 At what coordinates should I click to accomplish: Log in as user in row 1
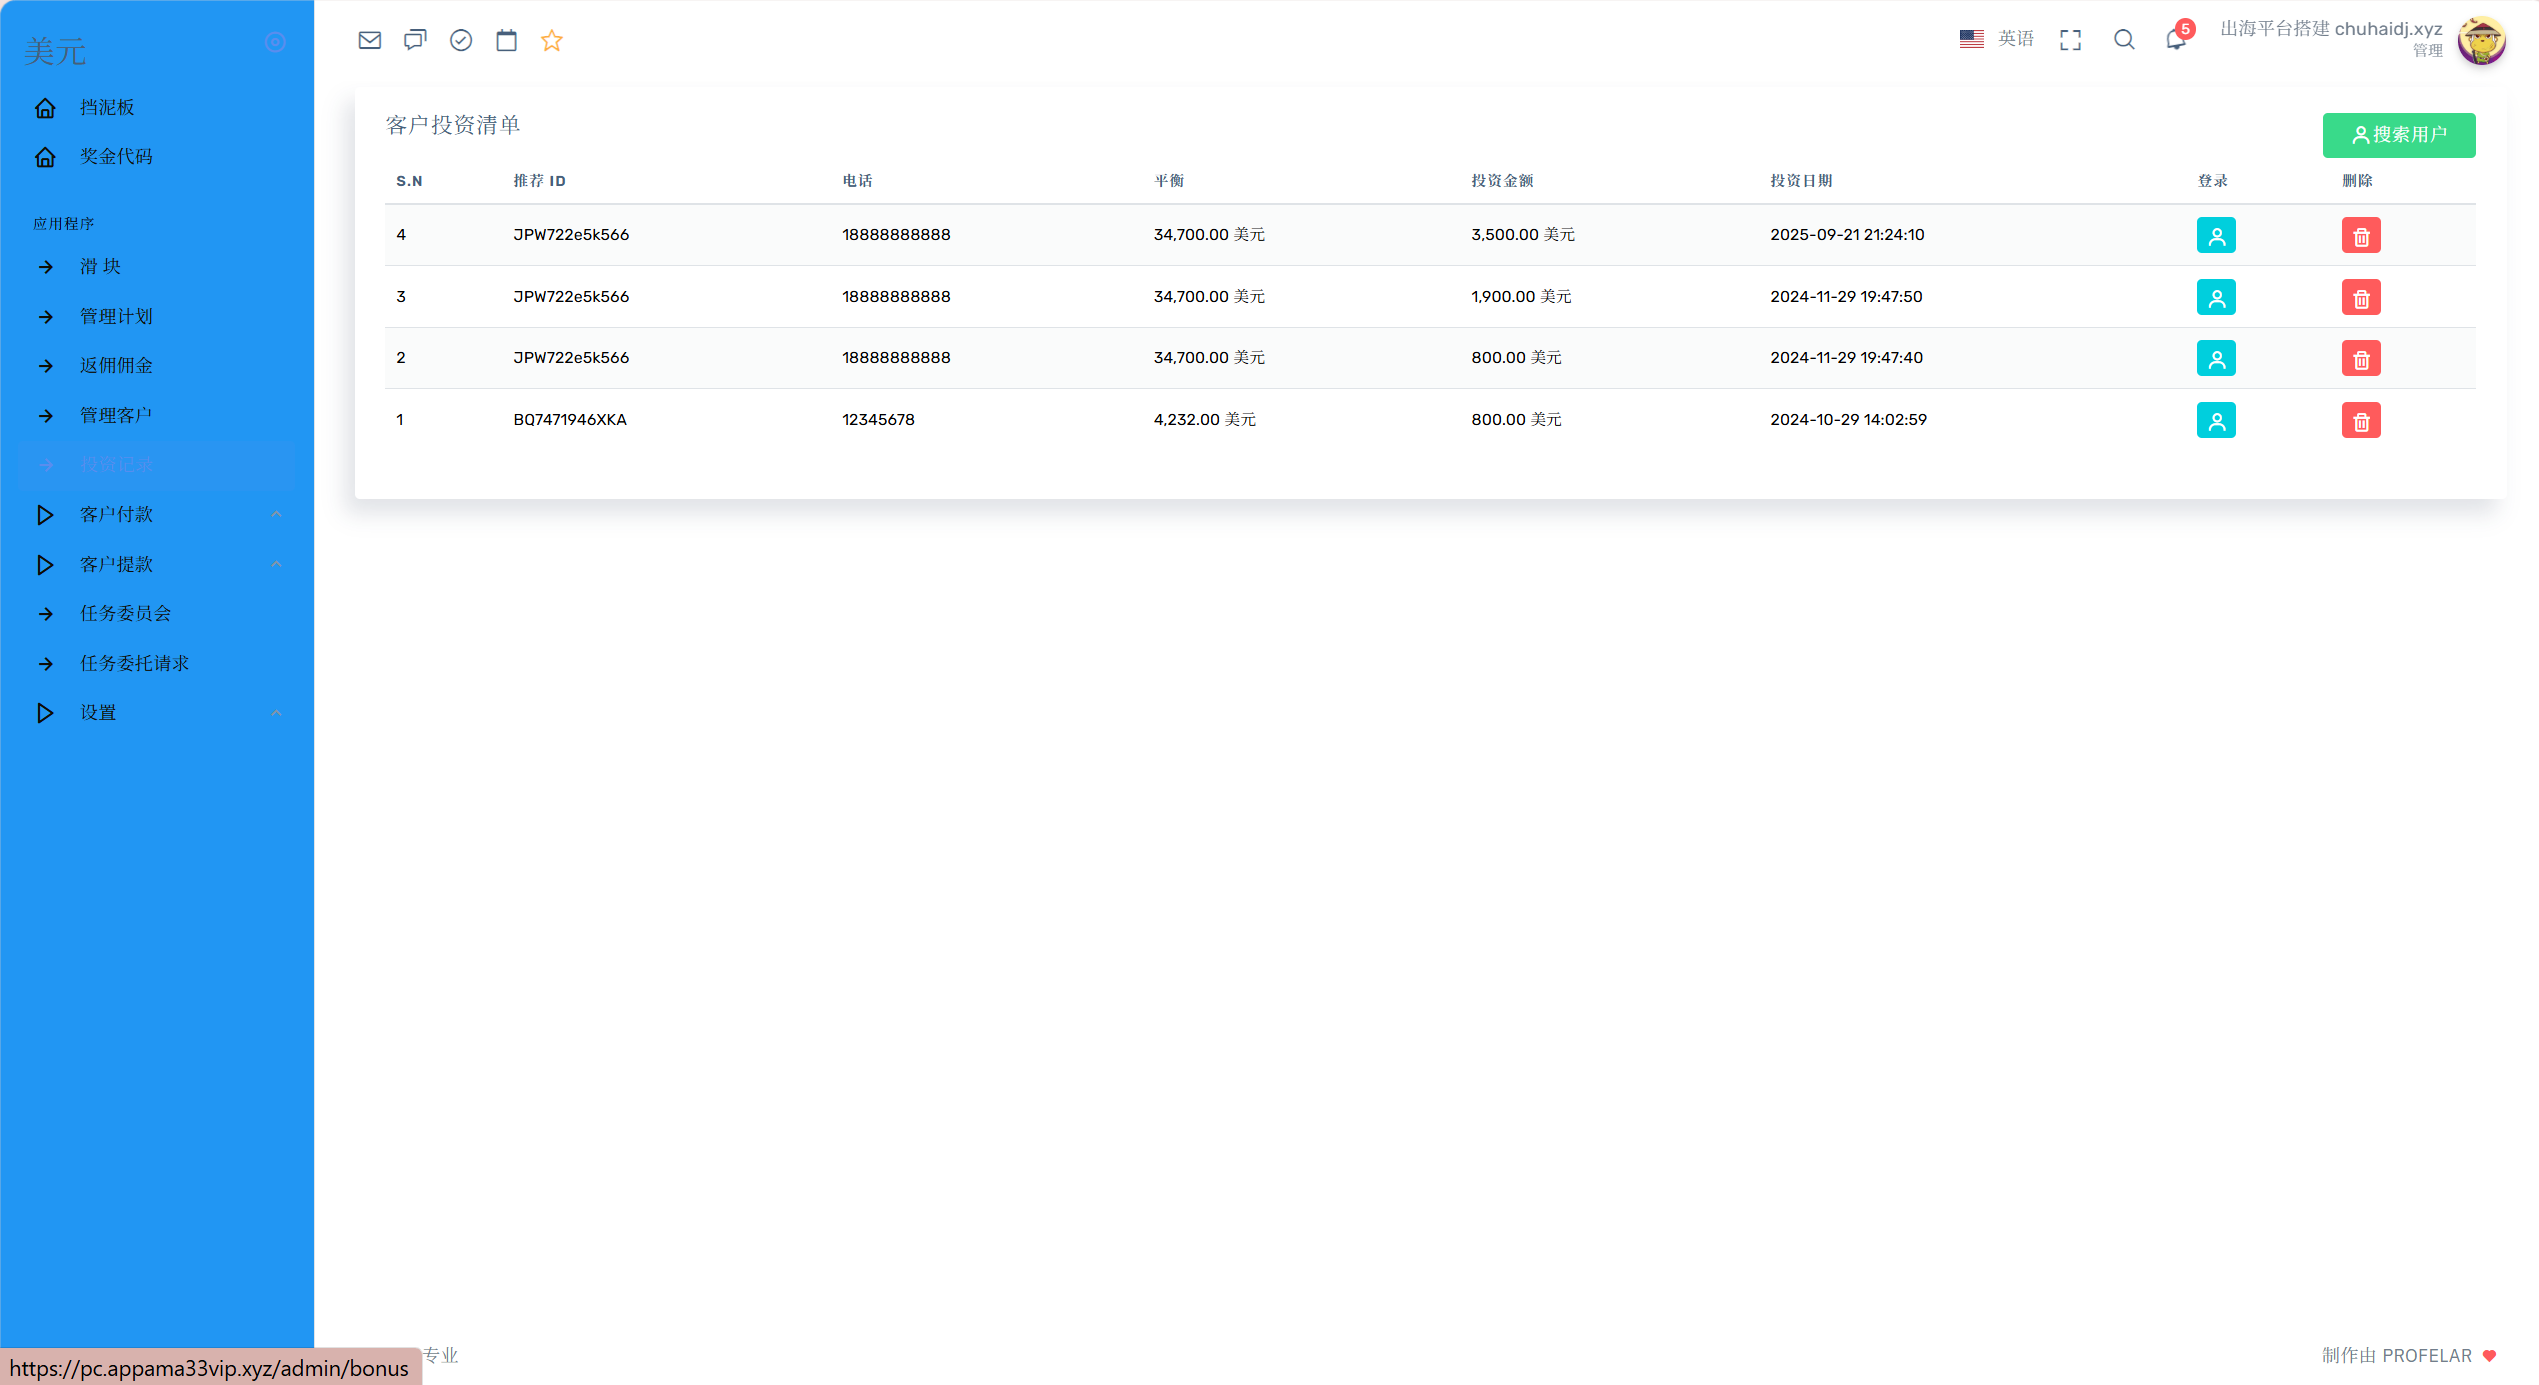point(2215,421)
